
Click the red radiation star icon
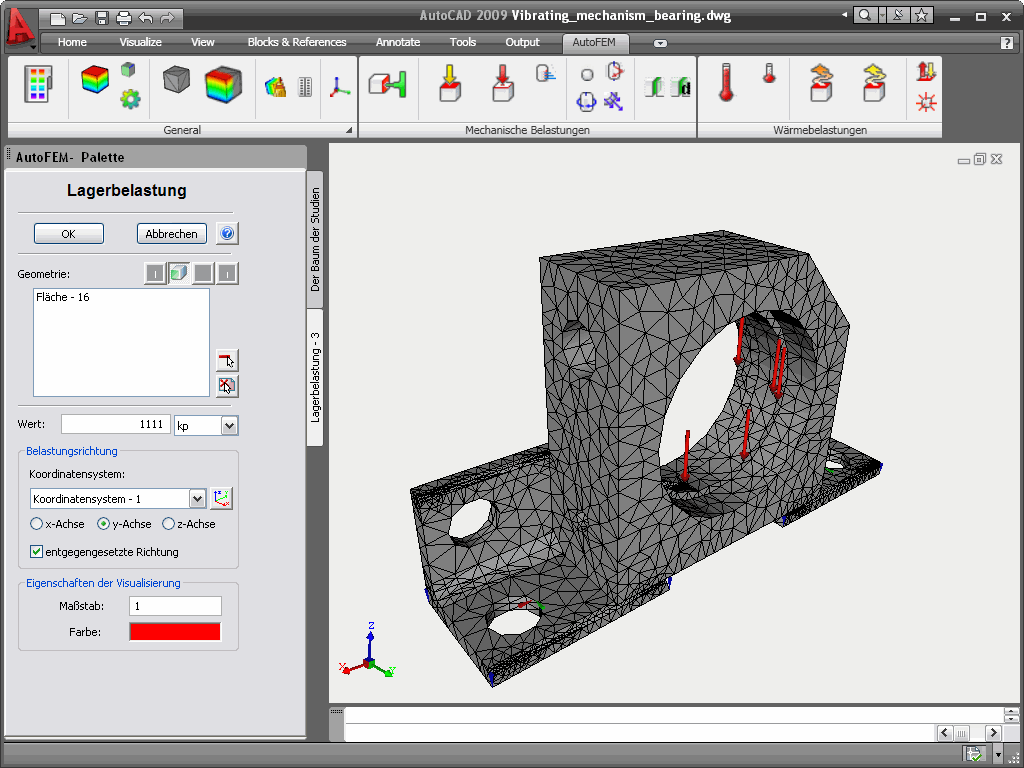tap(926, 103)
